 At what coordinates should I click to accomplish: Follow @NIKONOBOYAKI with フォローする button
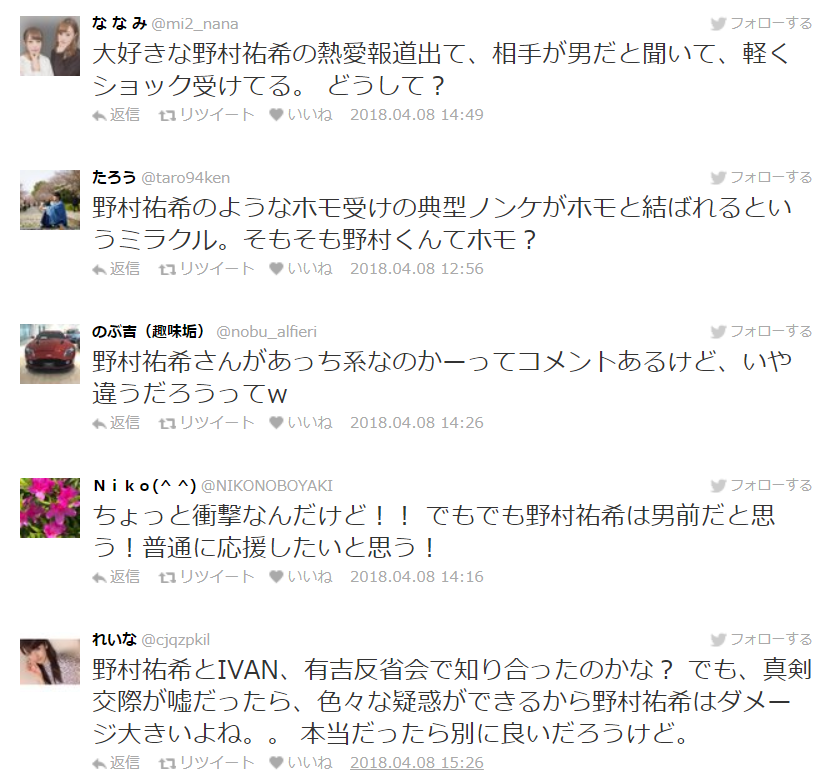[x=761, y=486]
